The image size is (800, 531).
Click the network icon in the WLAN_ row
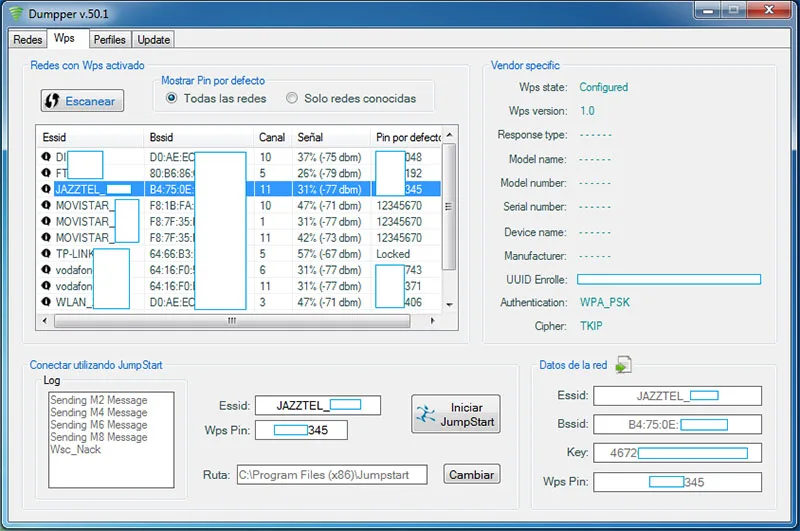[46, 301]
